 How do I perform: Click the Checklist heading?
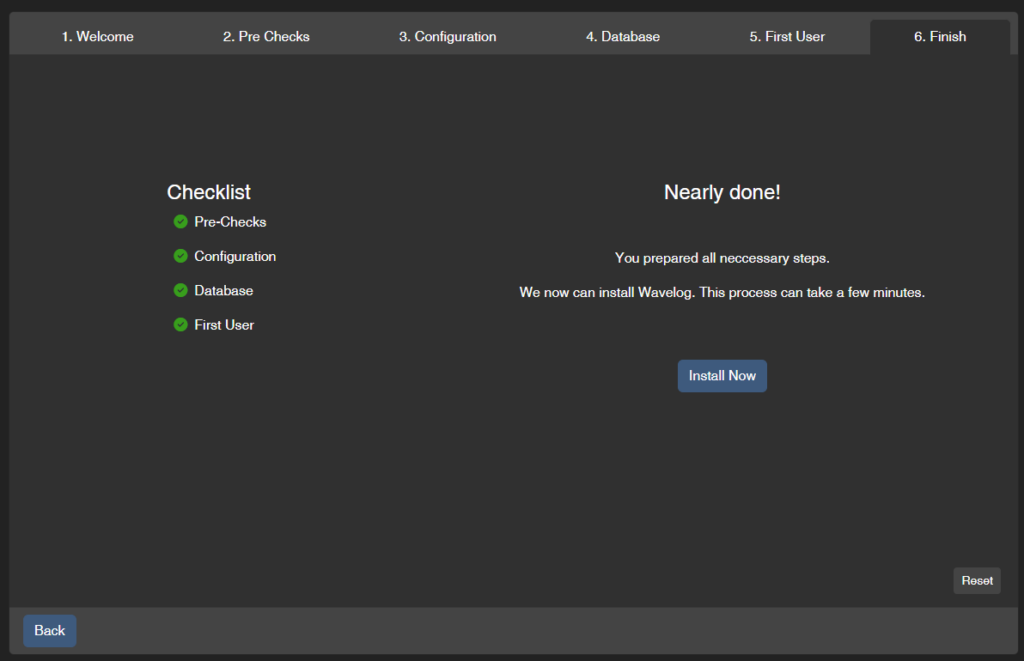(x=208, y=192)
